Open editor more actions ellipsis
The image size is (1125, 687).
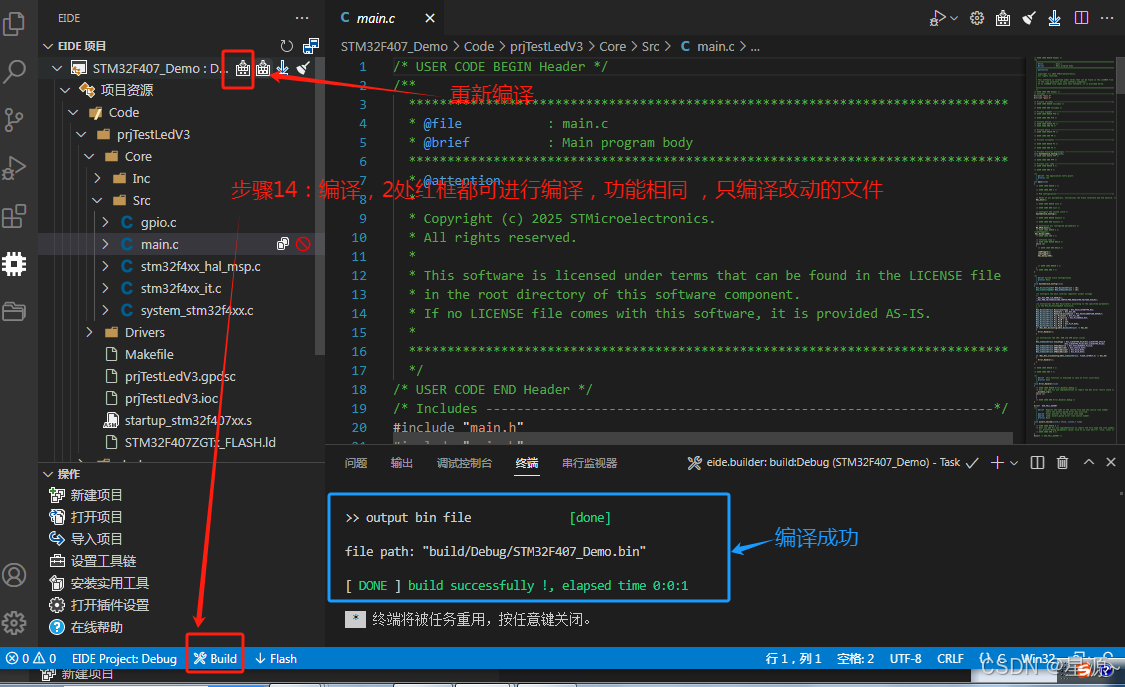tap(1107, 18)
